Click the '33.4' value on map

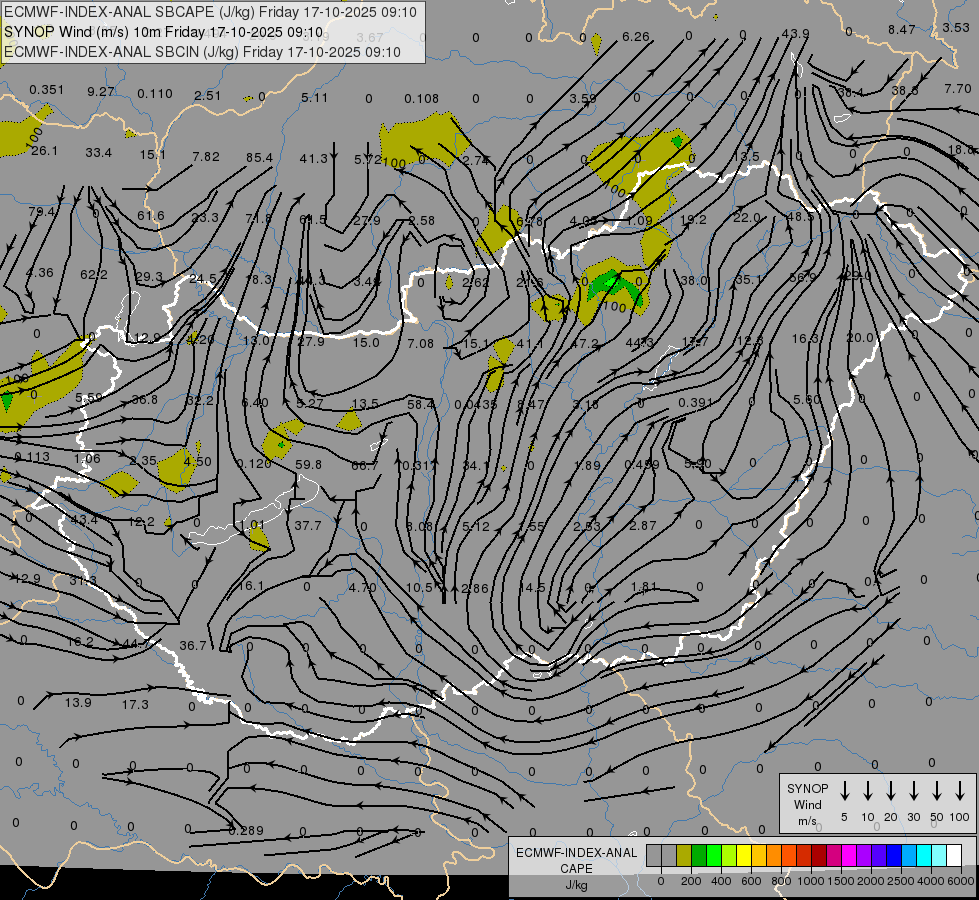99,152
